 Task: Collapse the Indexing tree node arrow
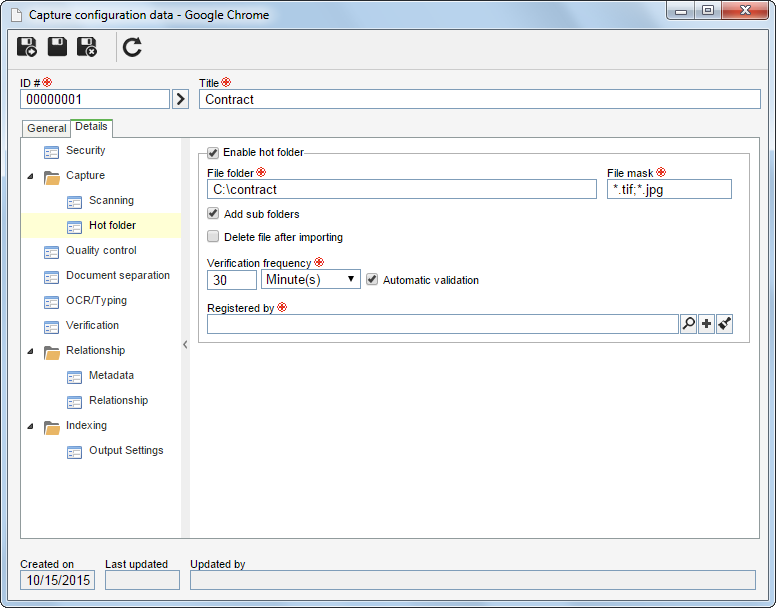click(31, 426)
